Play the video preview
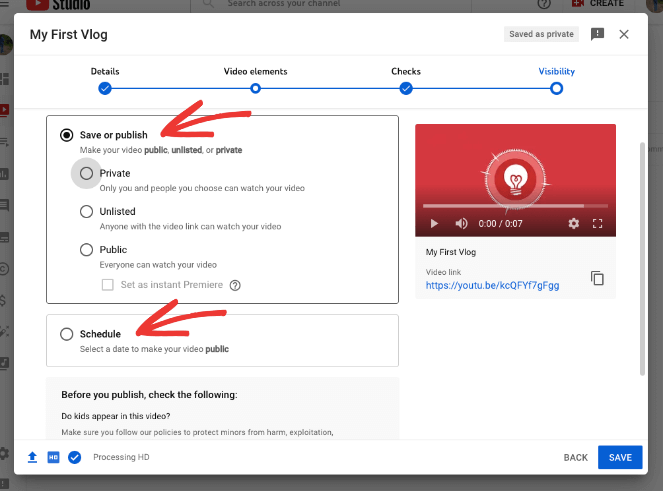 tap(434, 224)
